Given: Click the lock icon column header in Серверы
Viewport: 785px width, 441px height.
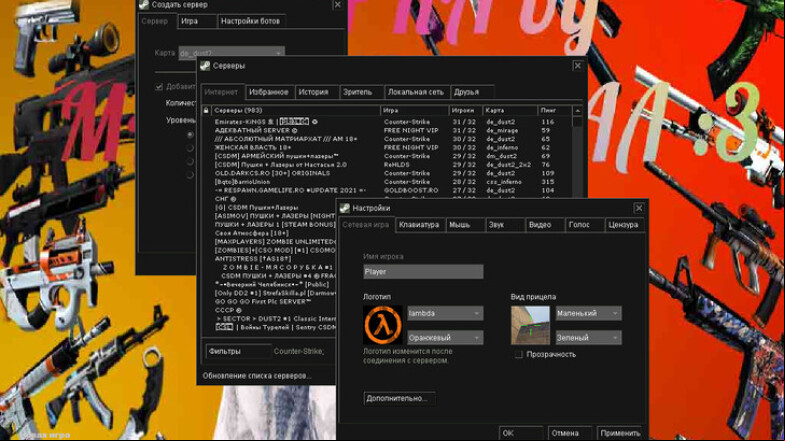Looking at the screenshot, I should pos(206,110).
